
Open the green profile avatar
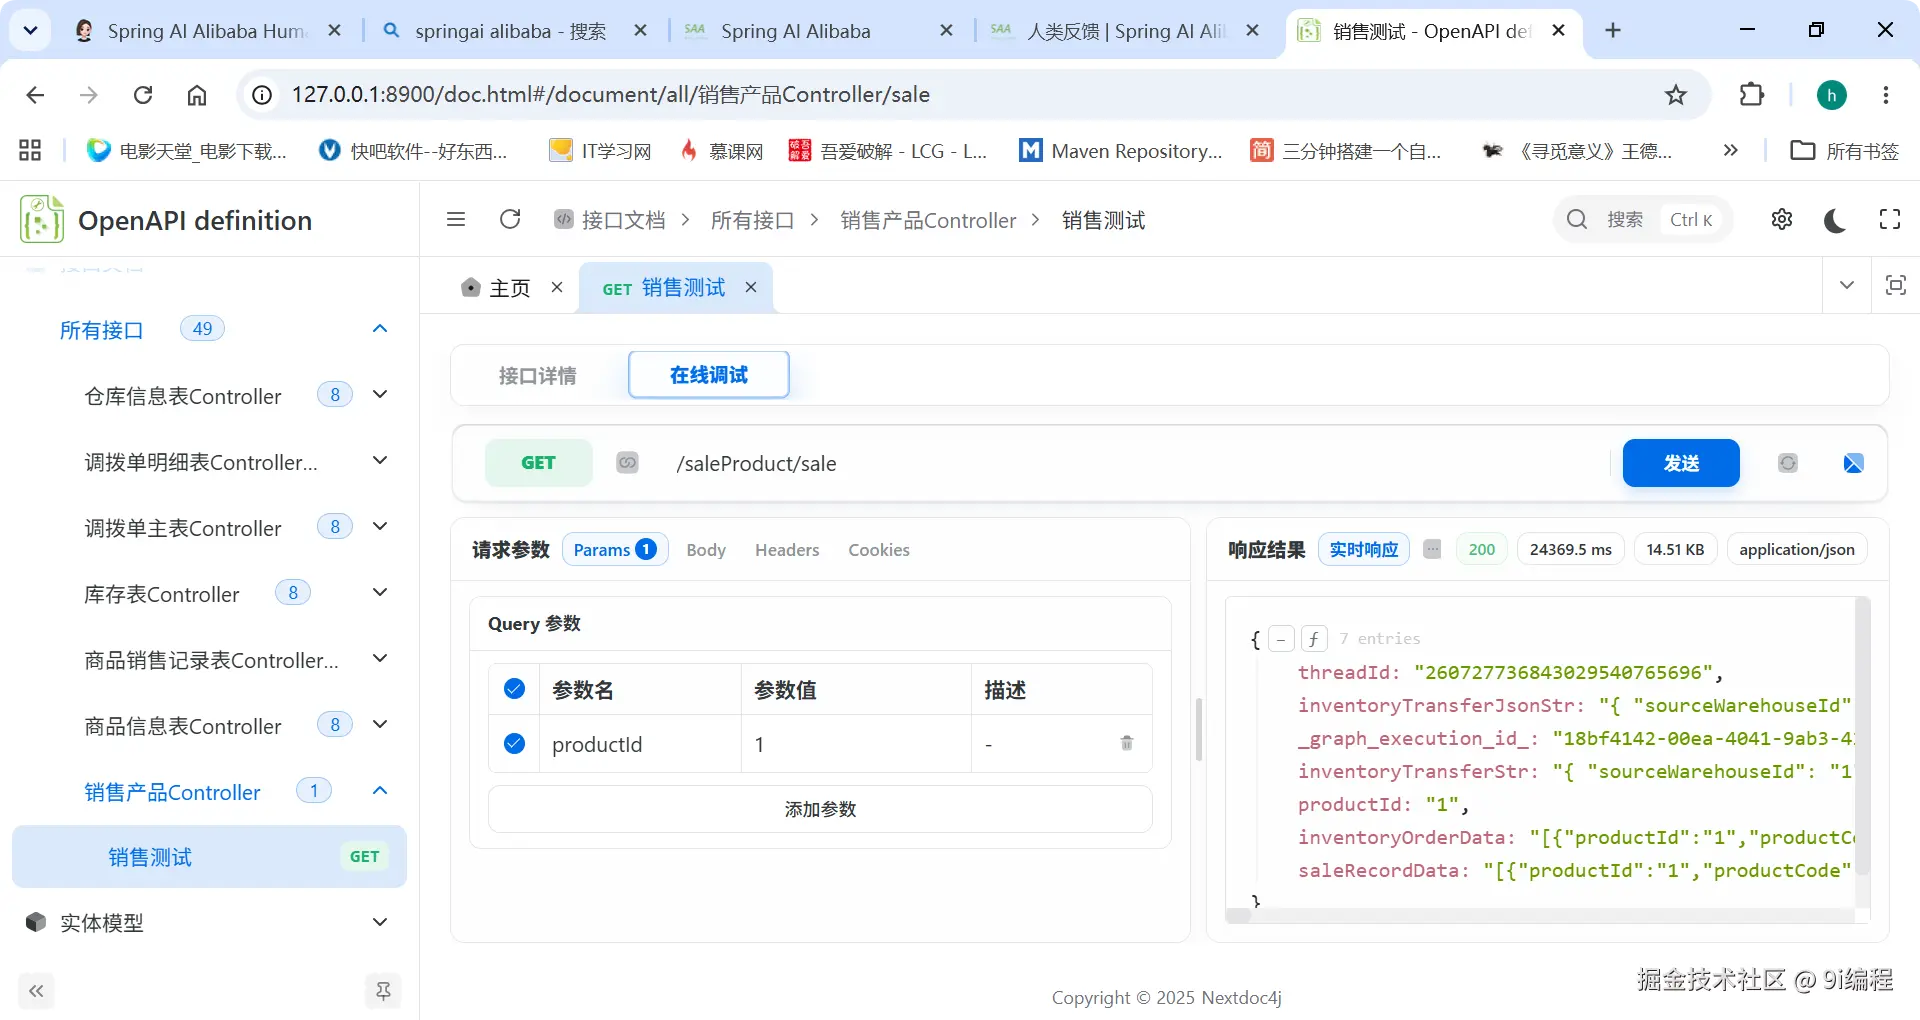tap(1832, 95)
